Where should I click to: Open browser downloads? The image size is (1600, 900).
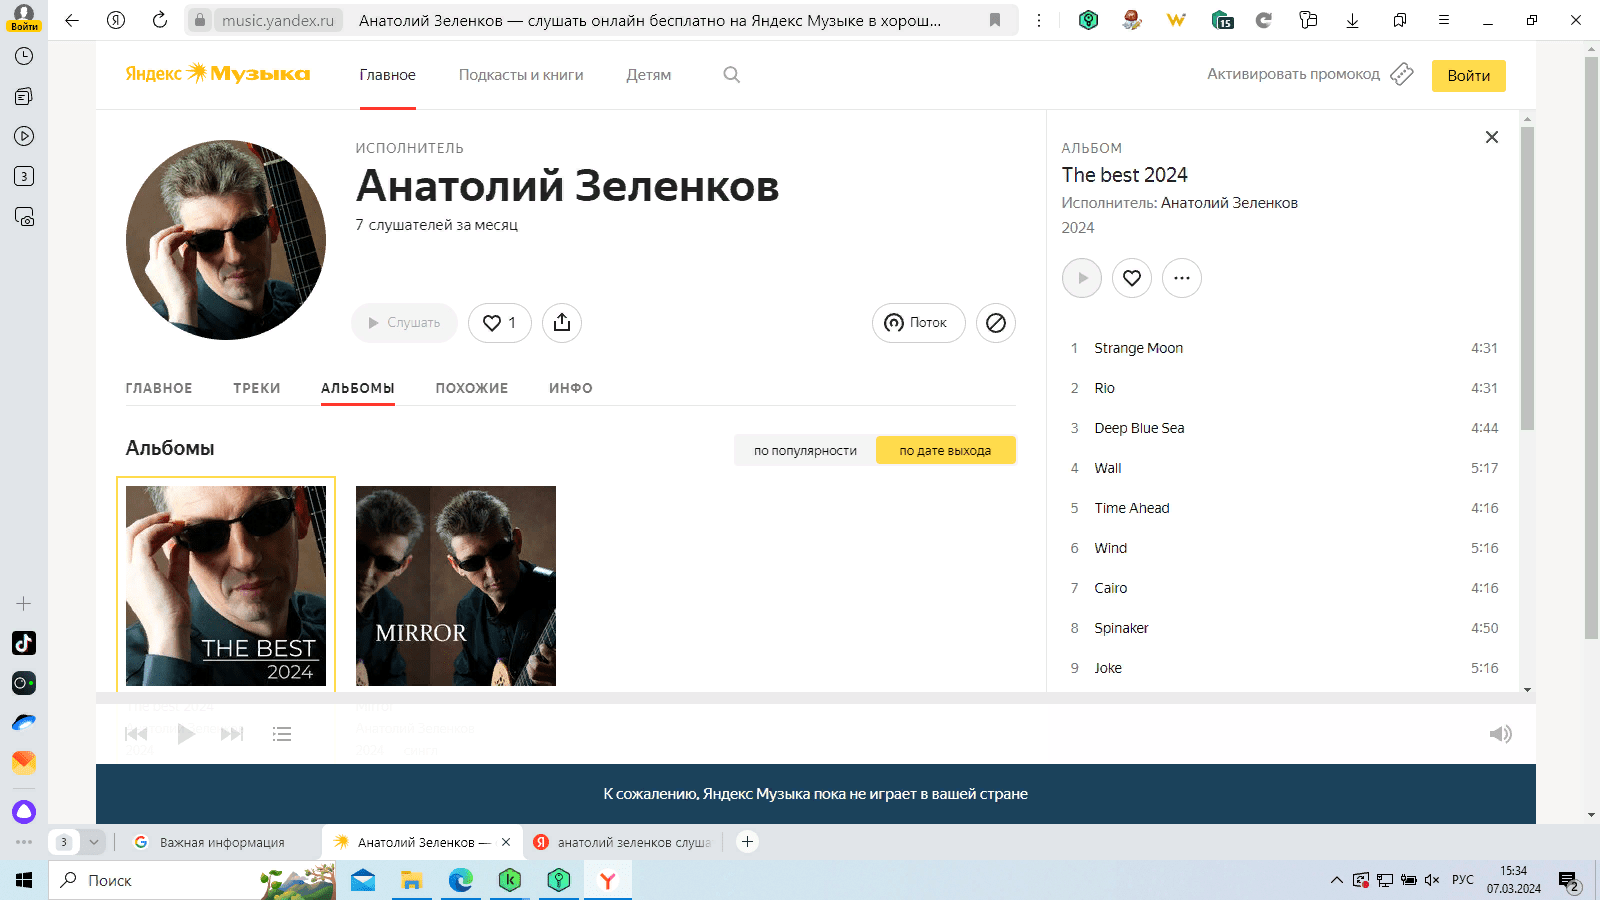point(1352,20)
